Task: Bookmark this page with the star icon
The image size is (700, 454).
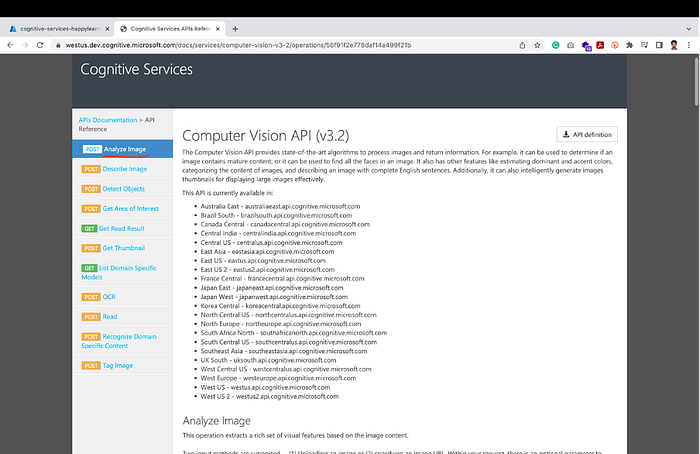Action: (537, 45)
